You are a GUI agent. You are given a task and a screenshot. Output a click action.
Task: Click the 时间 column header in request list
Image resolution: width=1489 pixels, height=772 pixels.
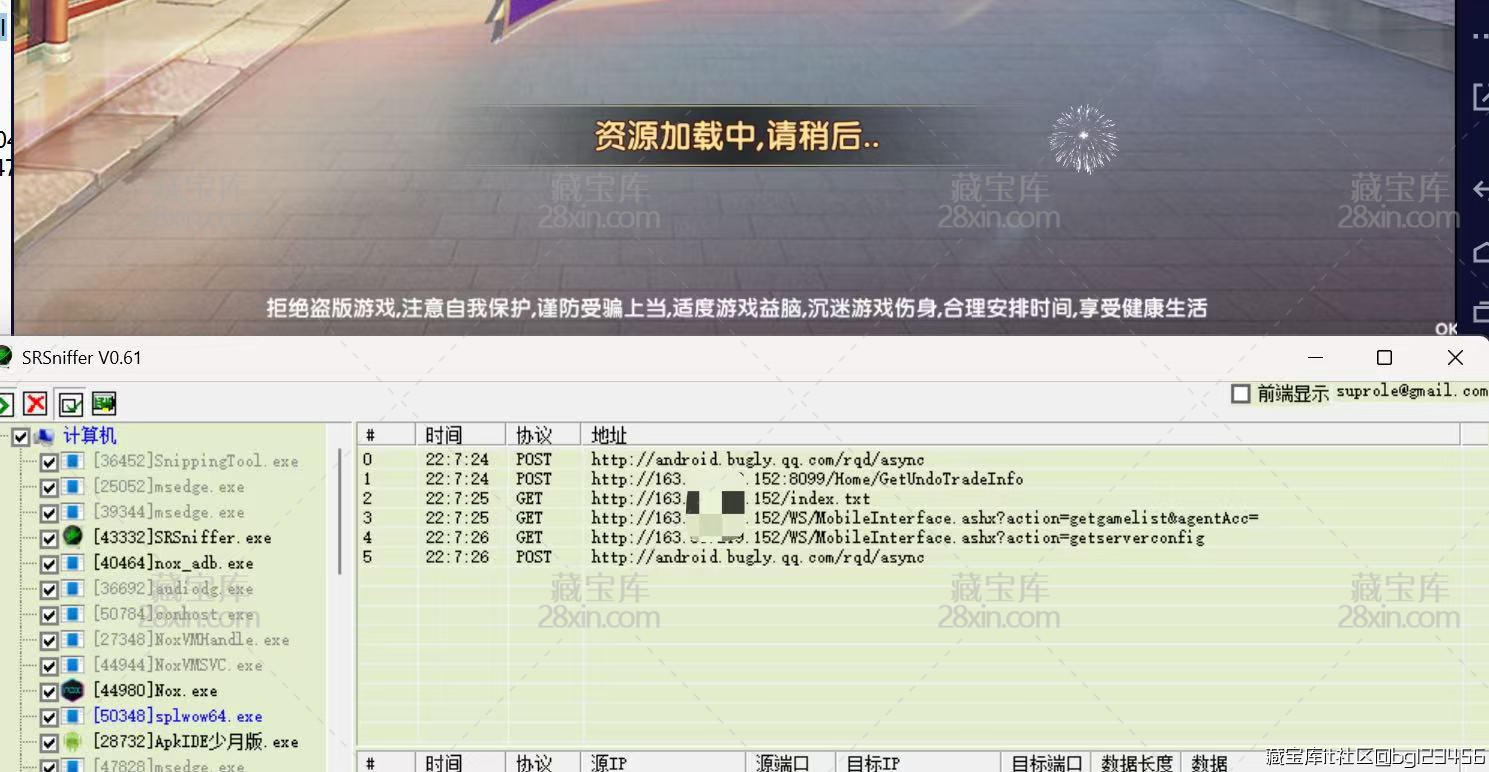tap(461, 435)
